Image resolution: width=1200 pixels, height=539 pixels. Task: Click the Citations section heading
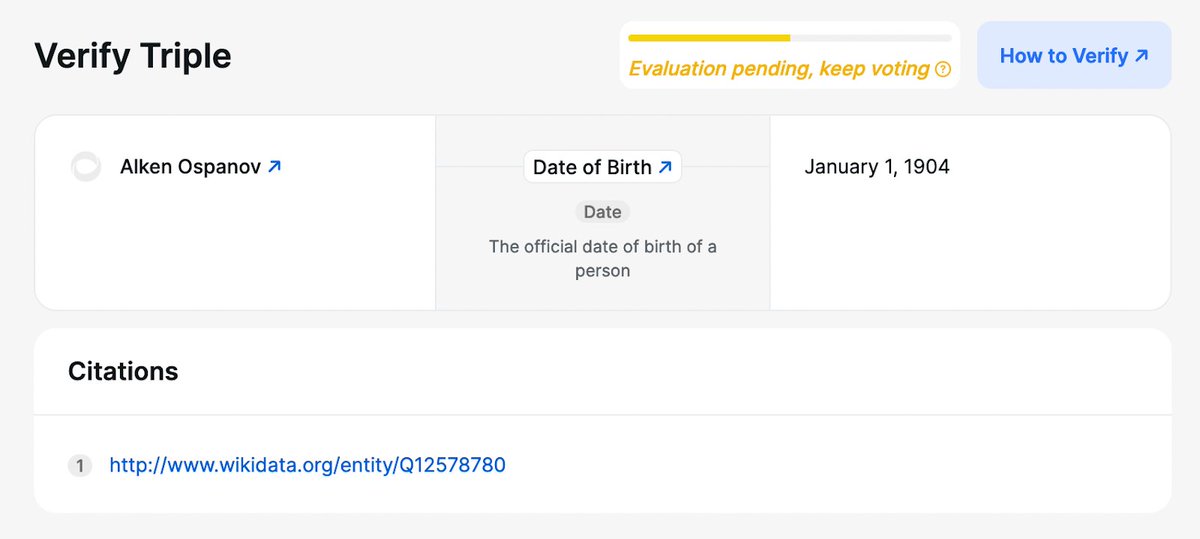[123, 372]
